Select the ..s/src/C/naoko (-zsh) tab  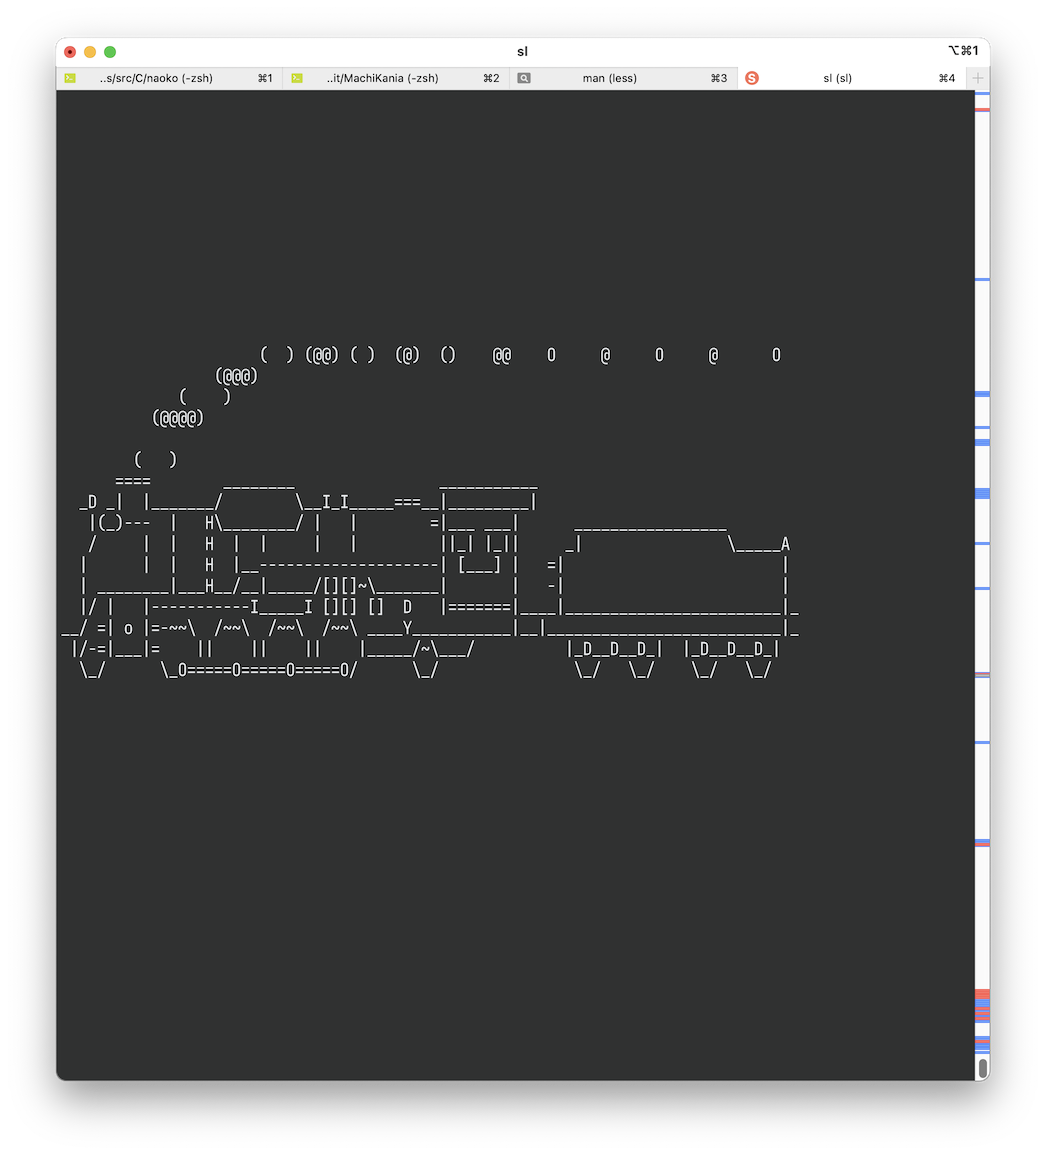(155, 77)
